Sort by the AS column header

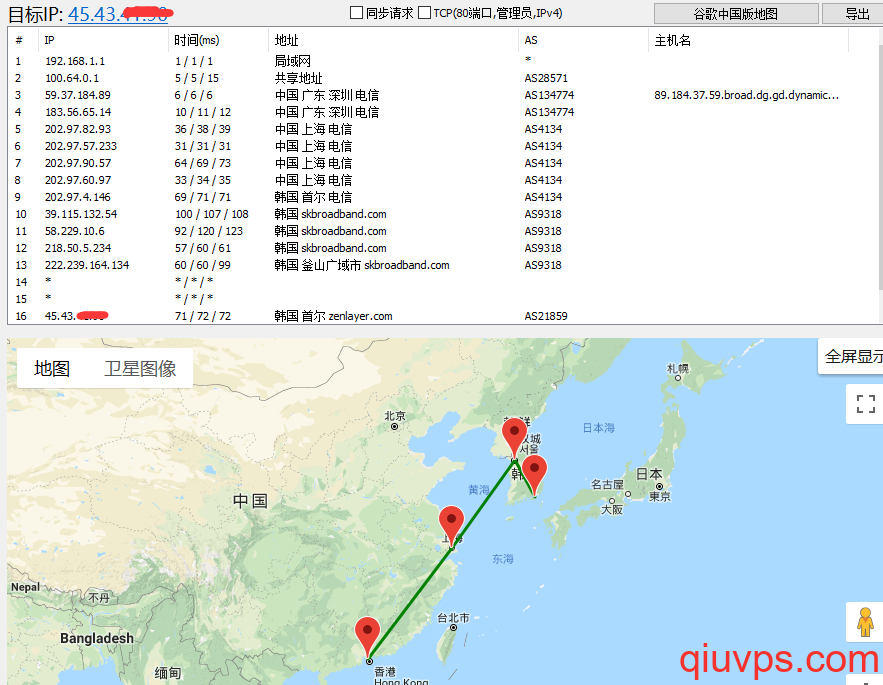click(583, 40)
